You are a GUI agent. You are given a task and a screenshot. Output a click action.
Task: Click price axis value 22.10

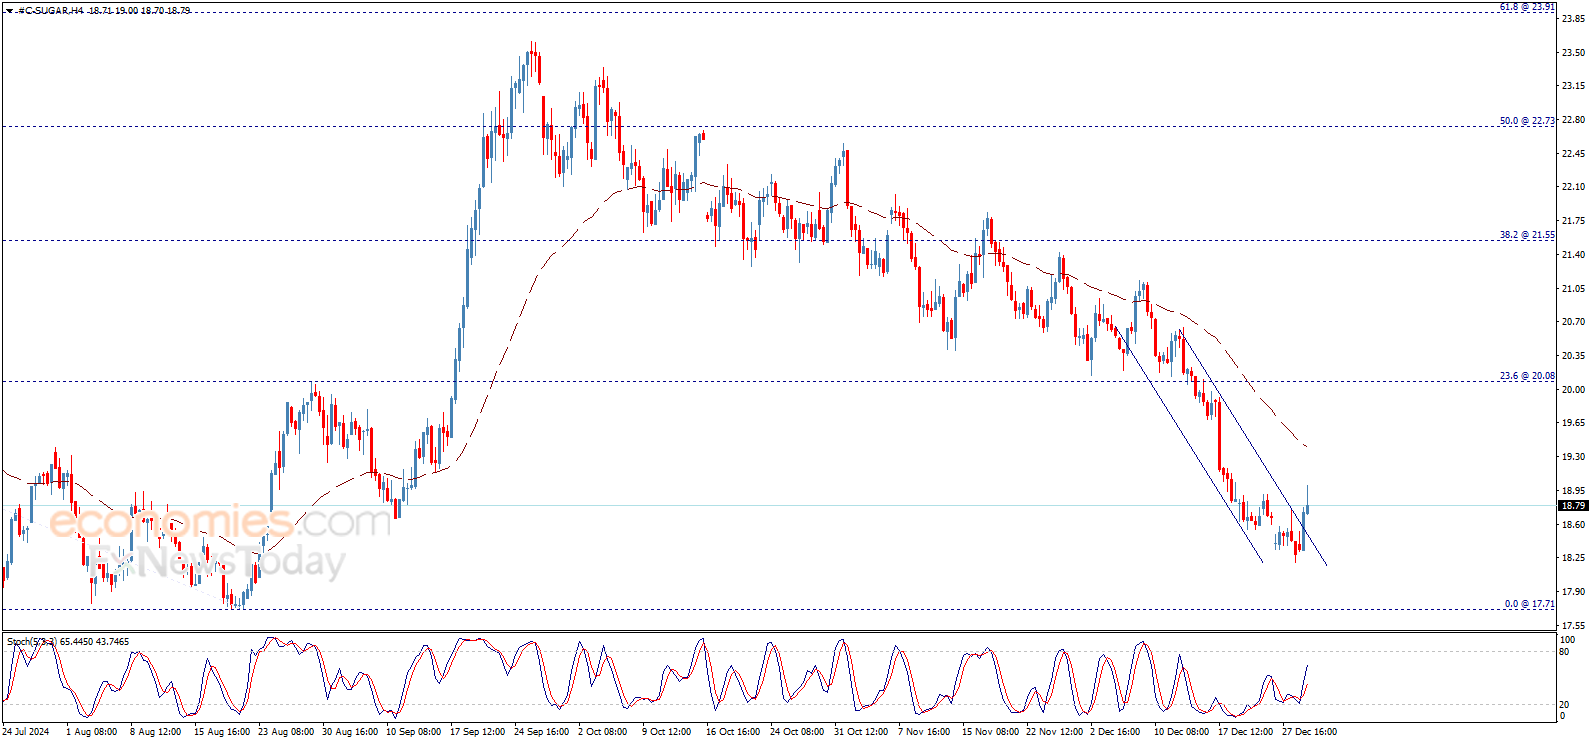pyautogui.click(x=1573, y=187)
